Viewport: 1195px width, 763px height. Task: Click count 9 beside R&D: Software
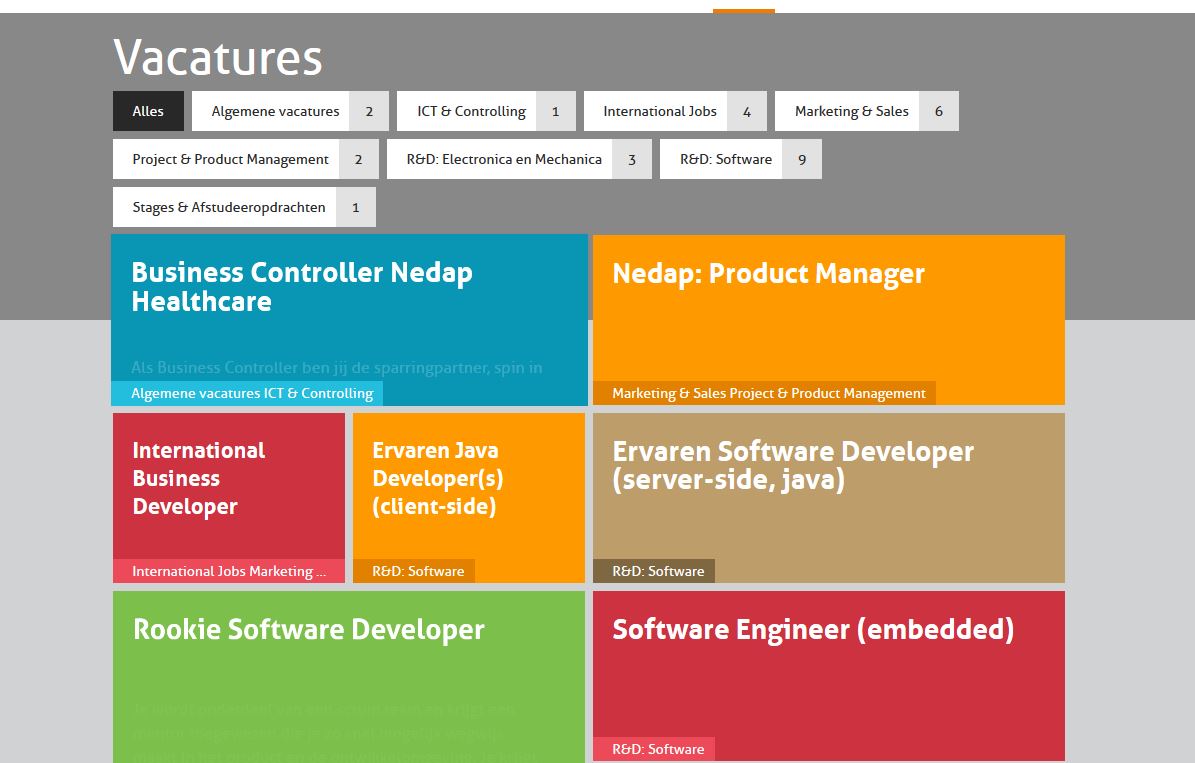click(x=802, y=159)
